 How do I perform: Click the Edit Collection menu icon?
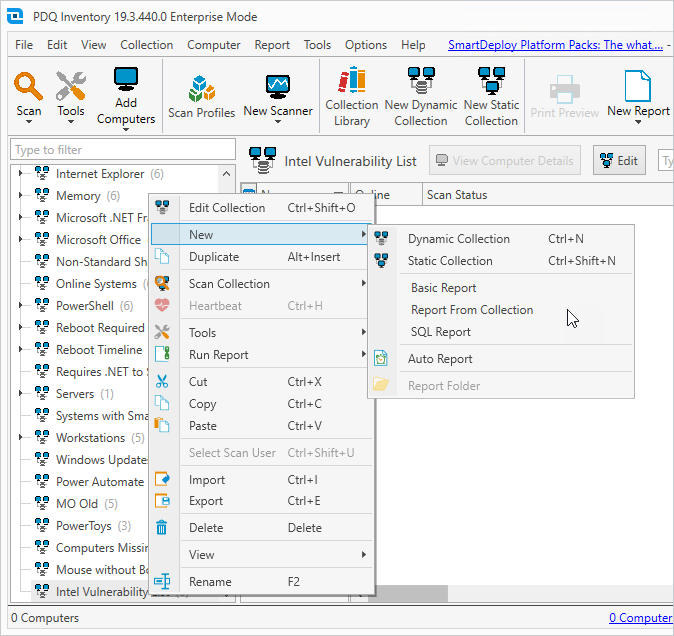pyautogui.click(x=162, y=207)
